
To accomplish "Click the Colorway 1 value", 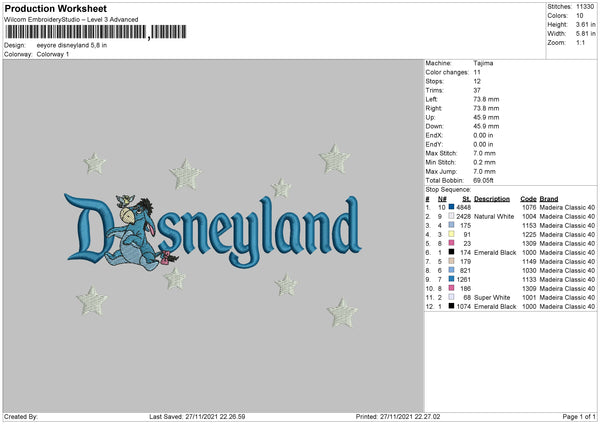I will click(x=53, y=54).
